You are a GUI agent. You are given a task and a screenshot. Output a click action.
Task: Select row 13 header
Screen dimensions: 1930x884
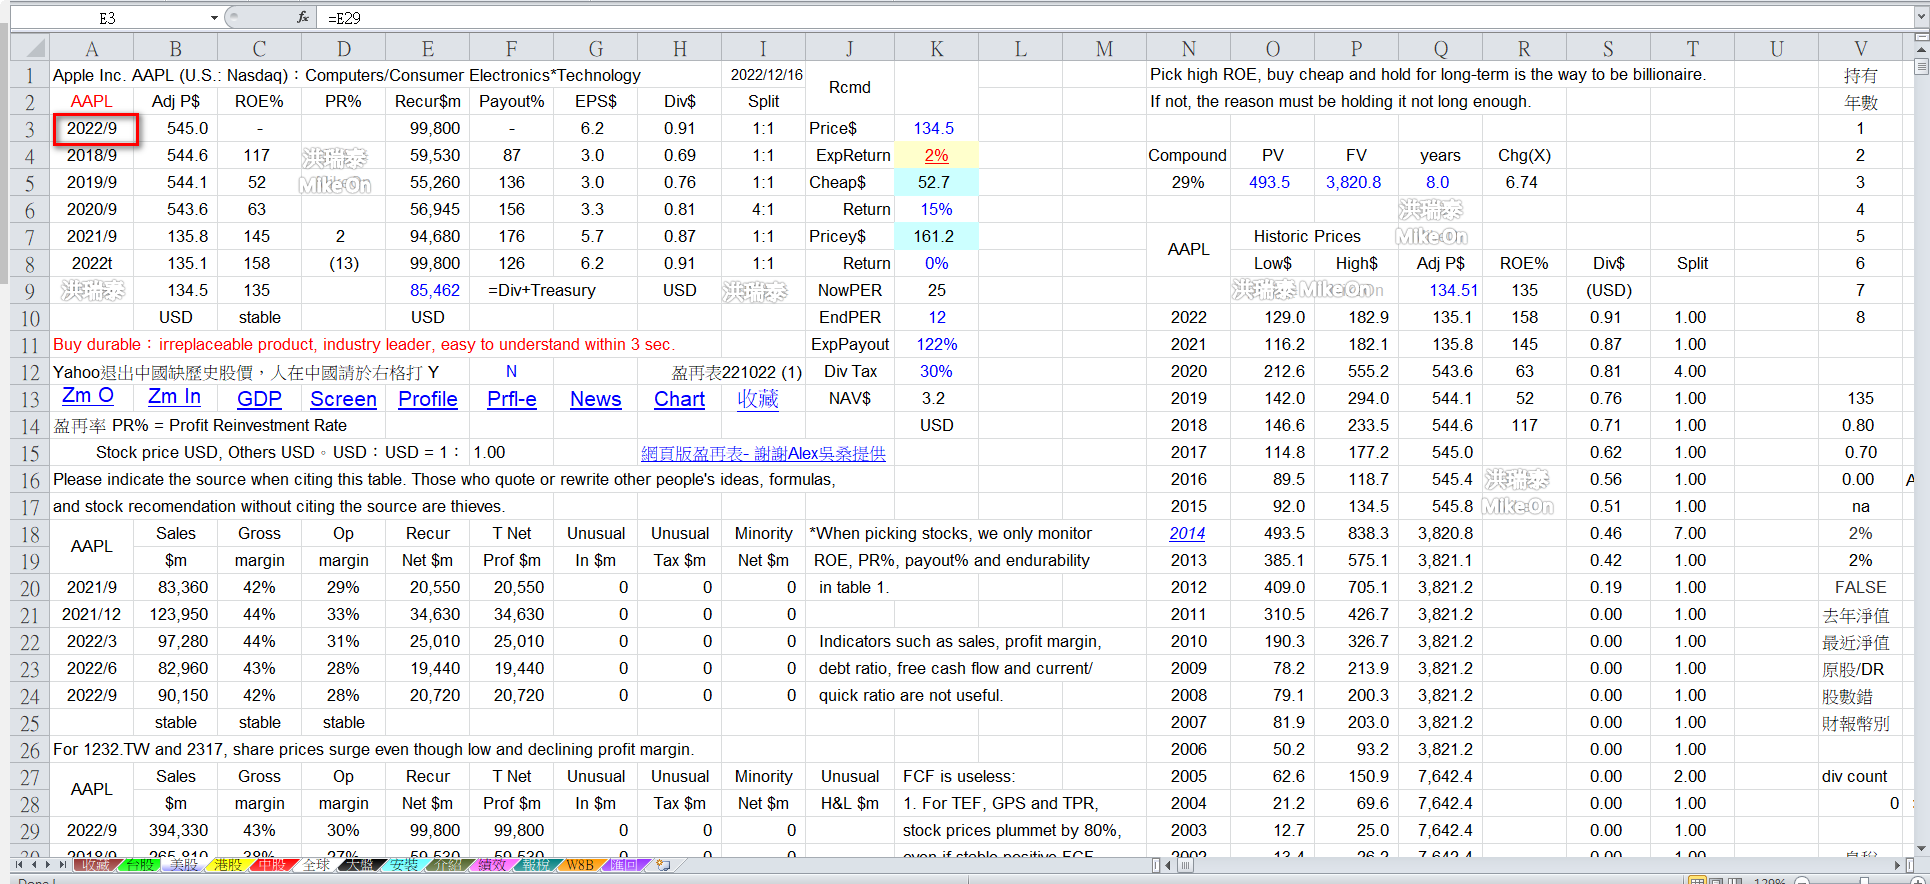pyautogui.click(x=30, y=399)
